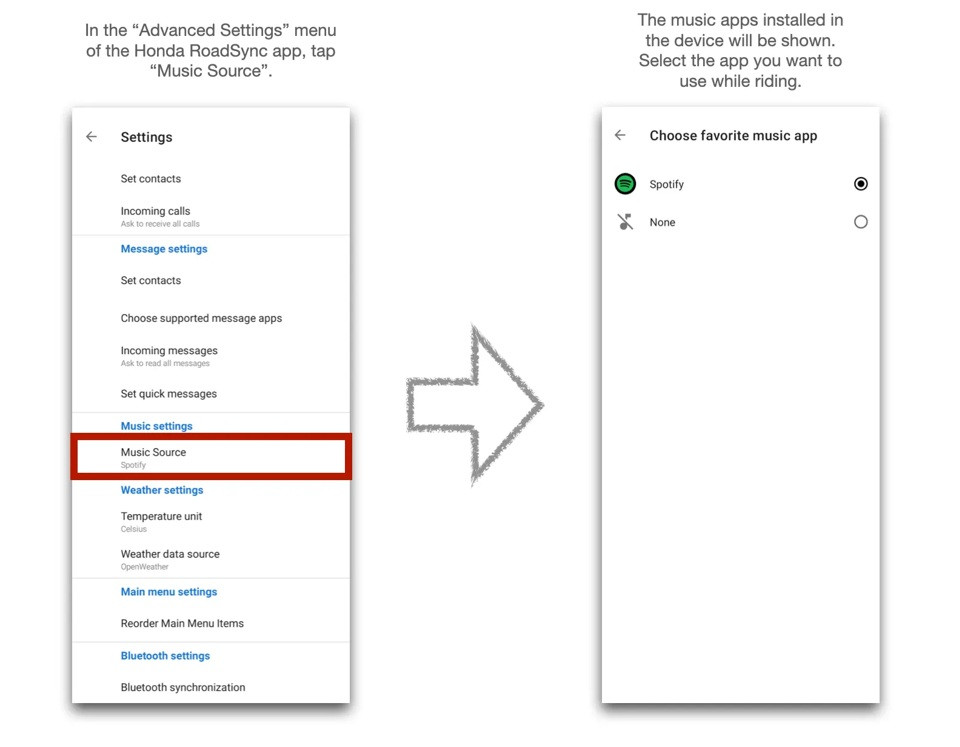960x747 pixels.
Task: Tap the None label in app list
Action: [x=662, y=222]
